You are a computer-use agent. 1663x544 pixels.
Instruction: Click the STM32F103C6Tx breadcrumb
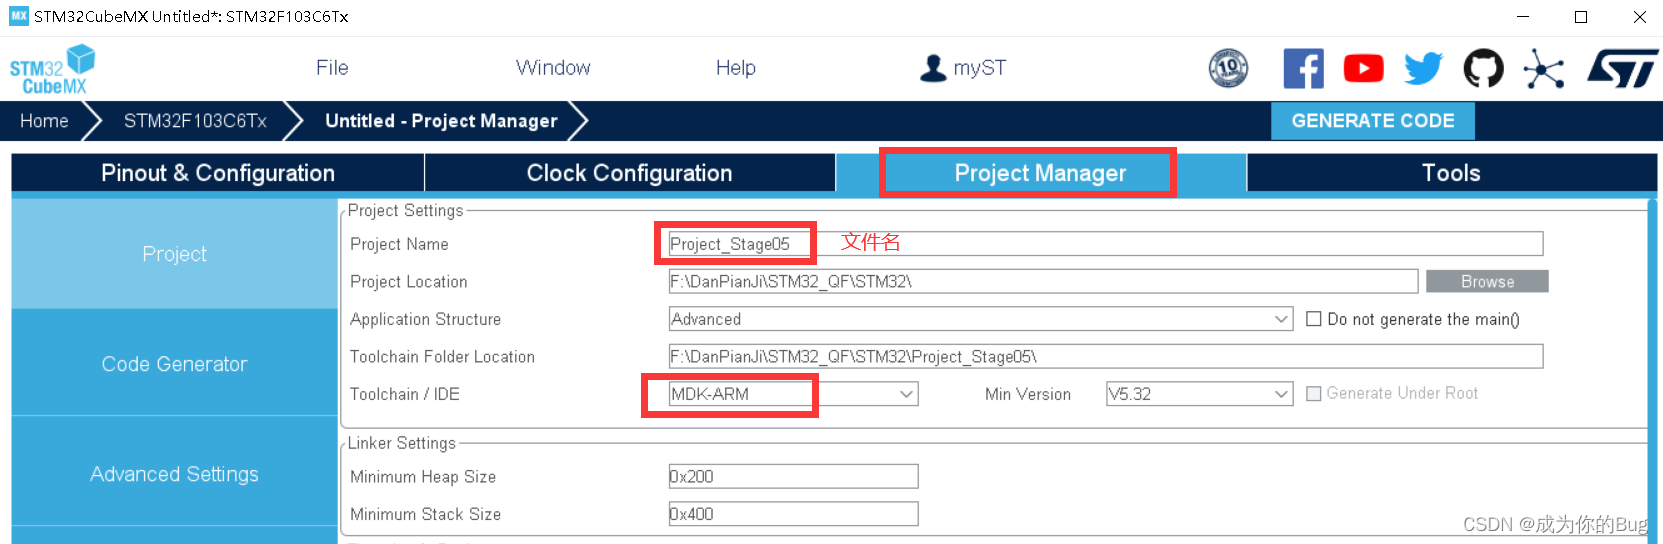(x=195, y=121)
